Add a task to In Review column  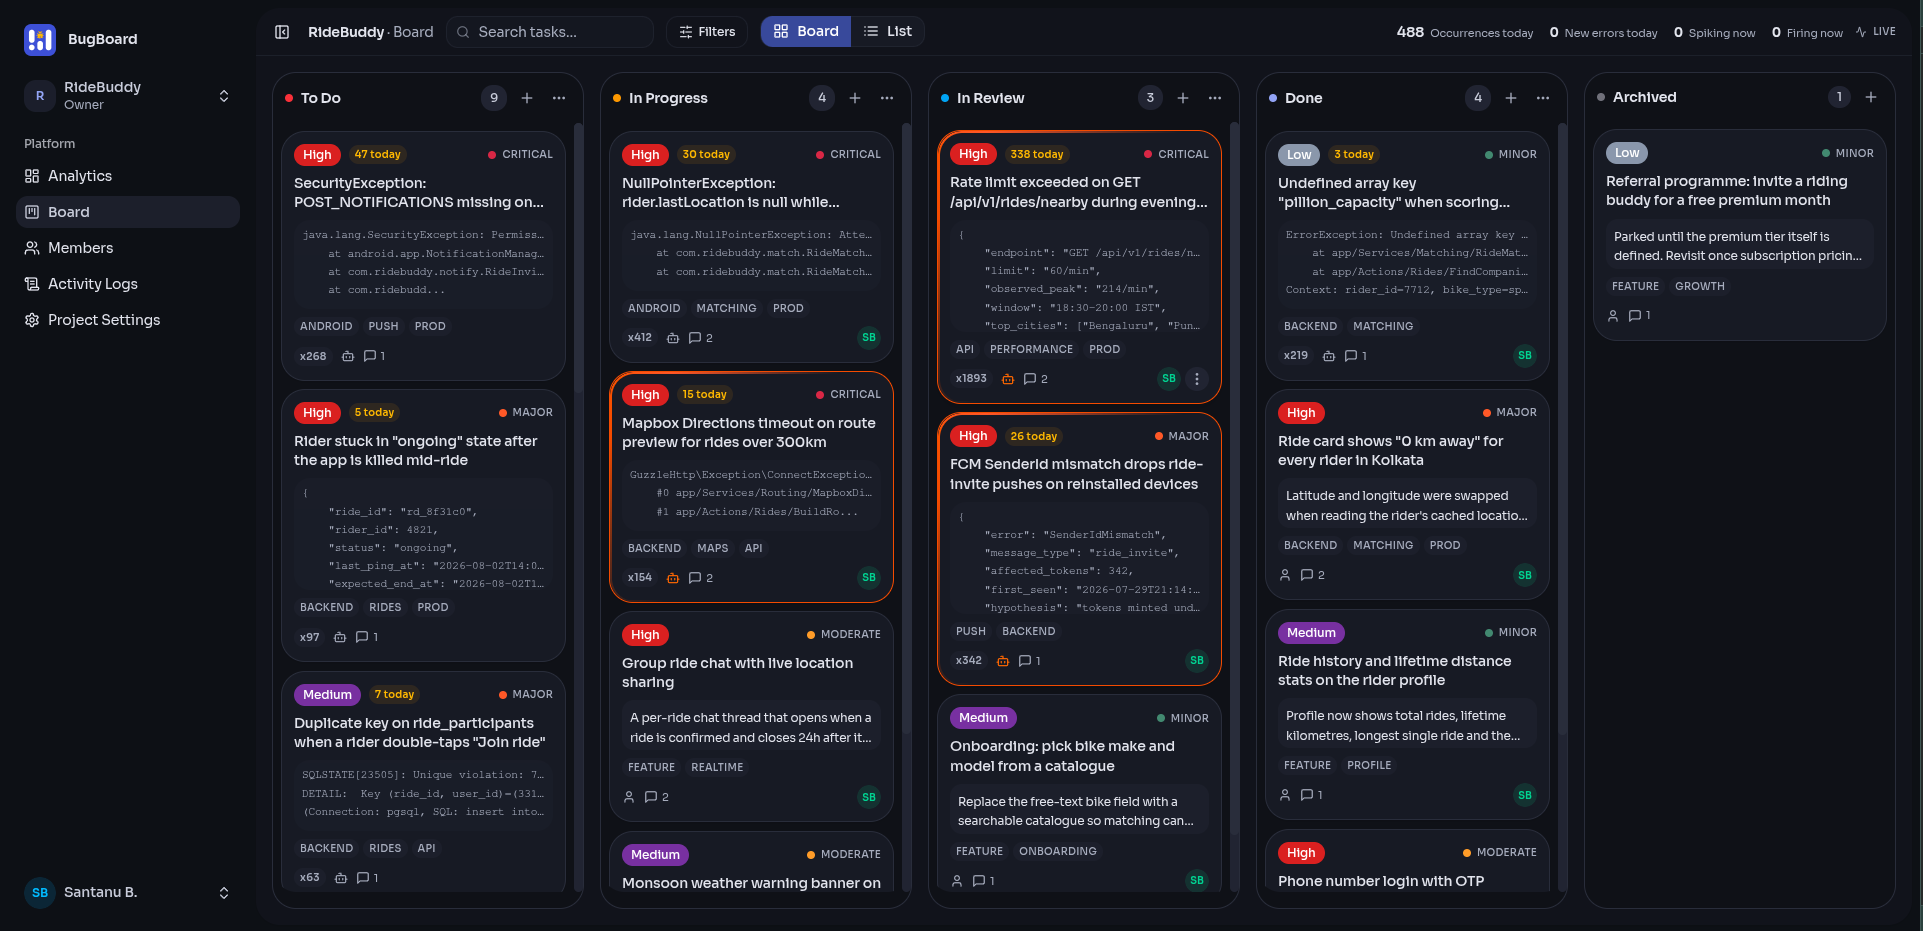tap(1183, 98)
